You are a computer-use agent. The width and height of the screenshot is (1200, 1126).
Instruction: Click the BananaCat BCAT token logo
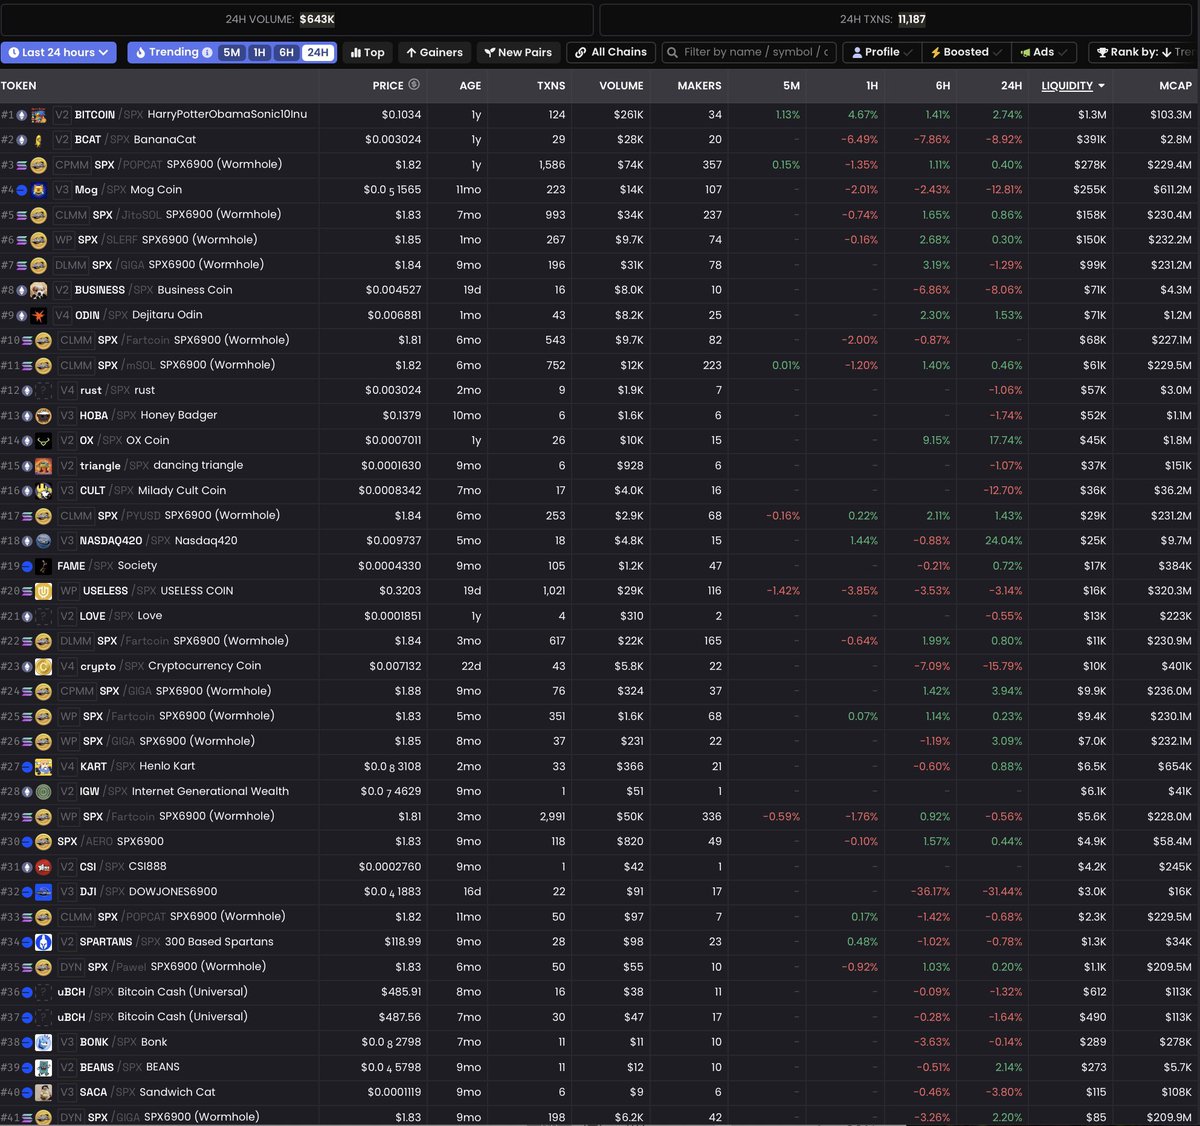(x=39, y=140)
